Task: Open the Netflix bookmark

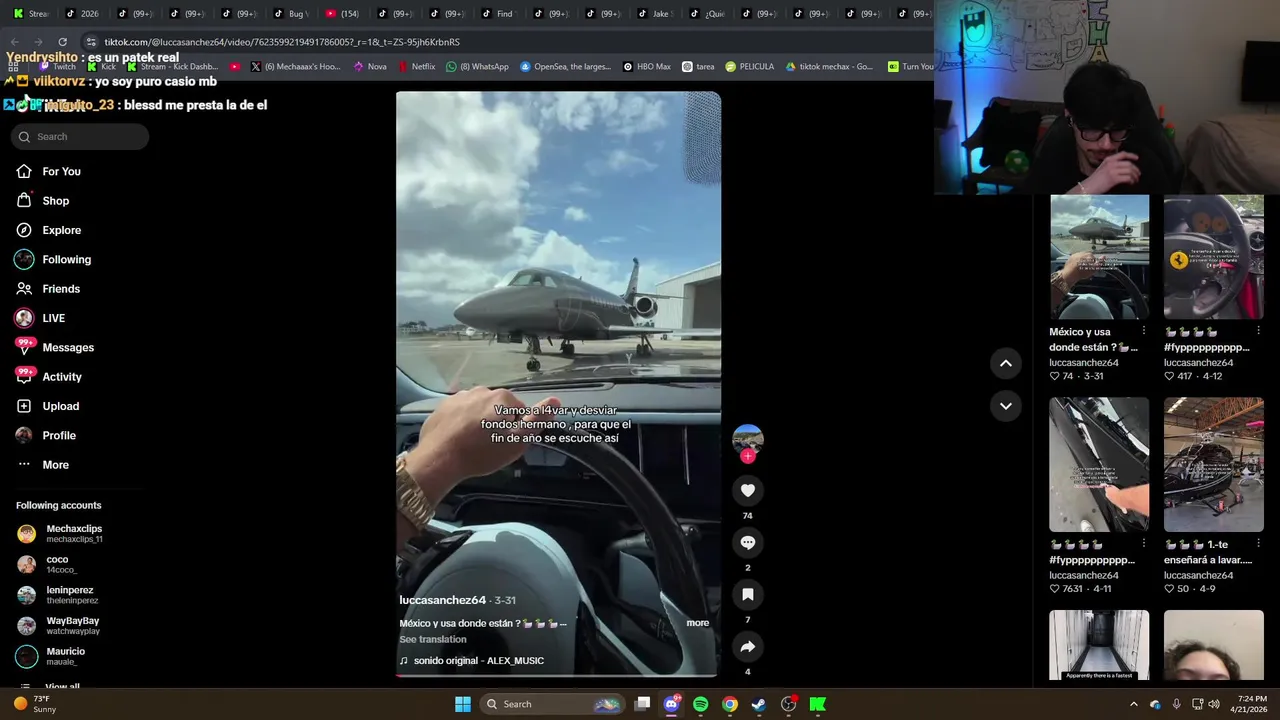Action: 416,67
